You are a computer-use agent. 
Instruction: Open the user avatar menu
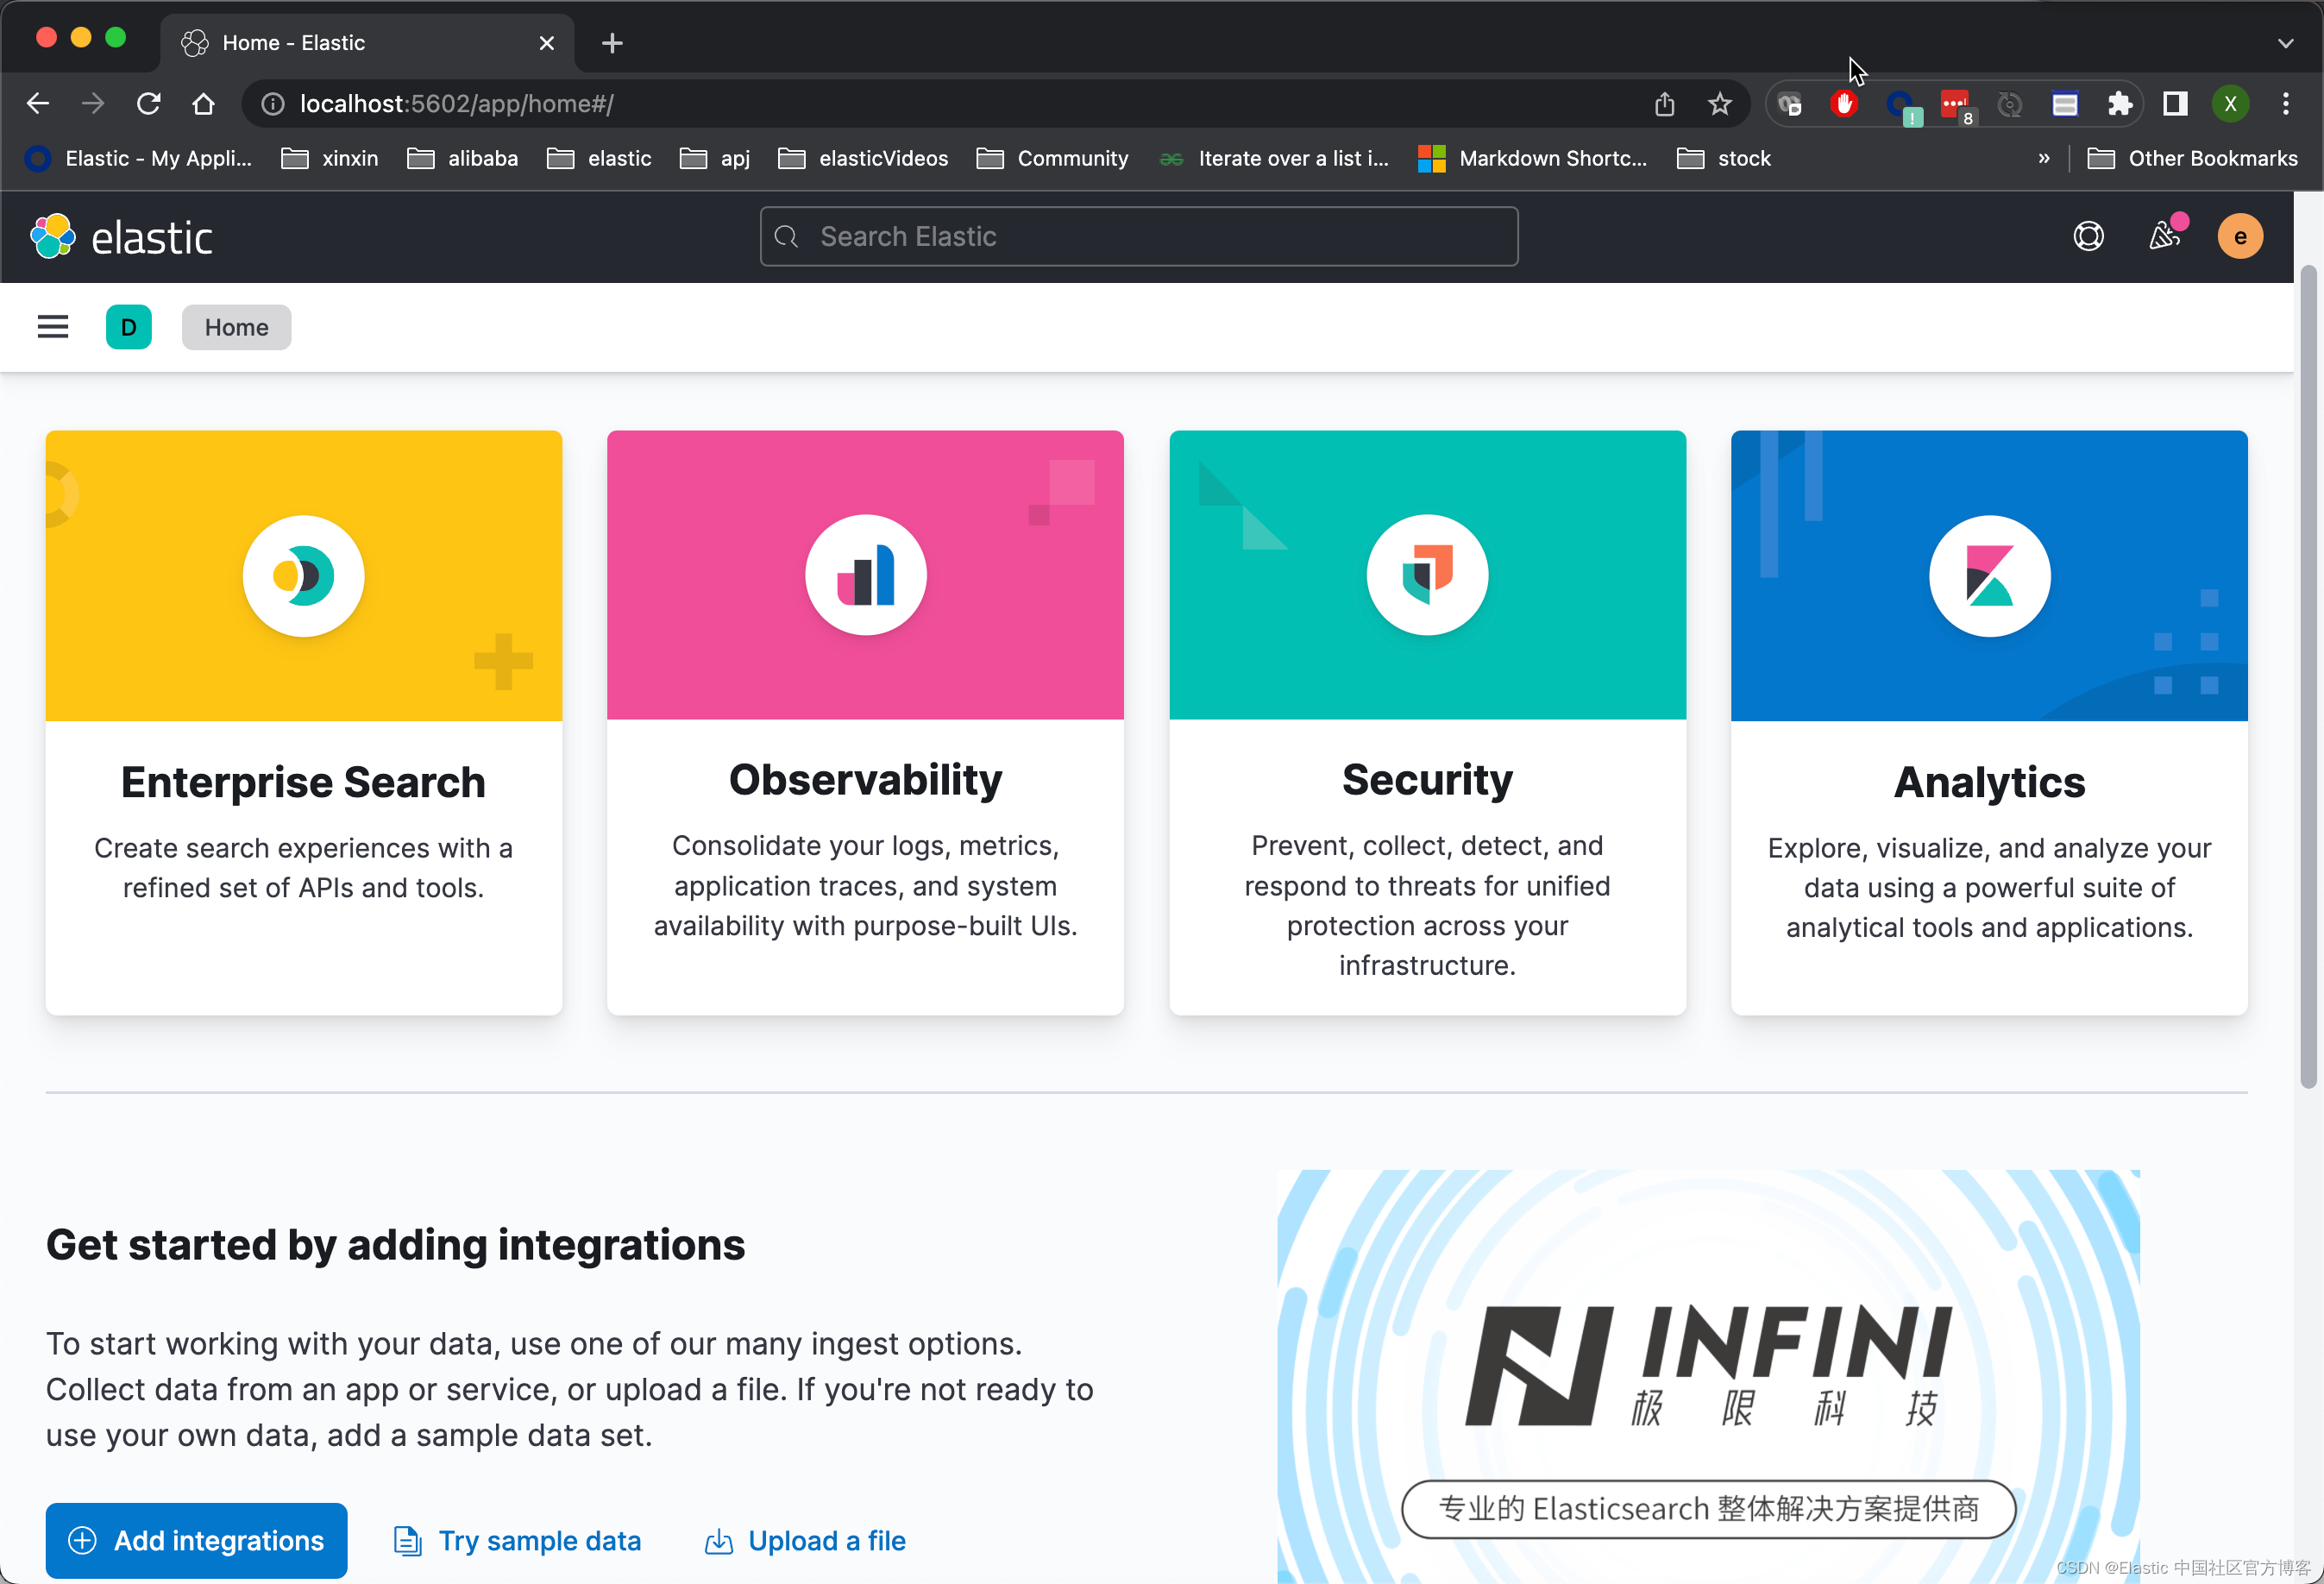point(2240,237)
